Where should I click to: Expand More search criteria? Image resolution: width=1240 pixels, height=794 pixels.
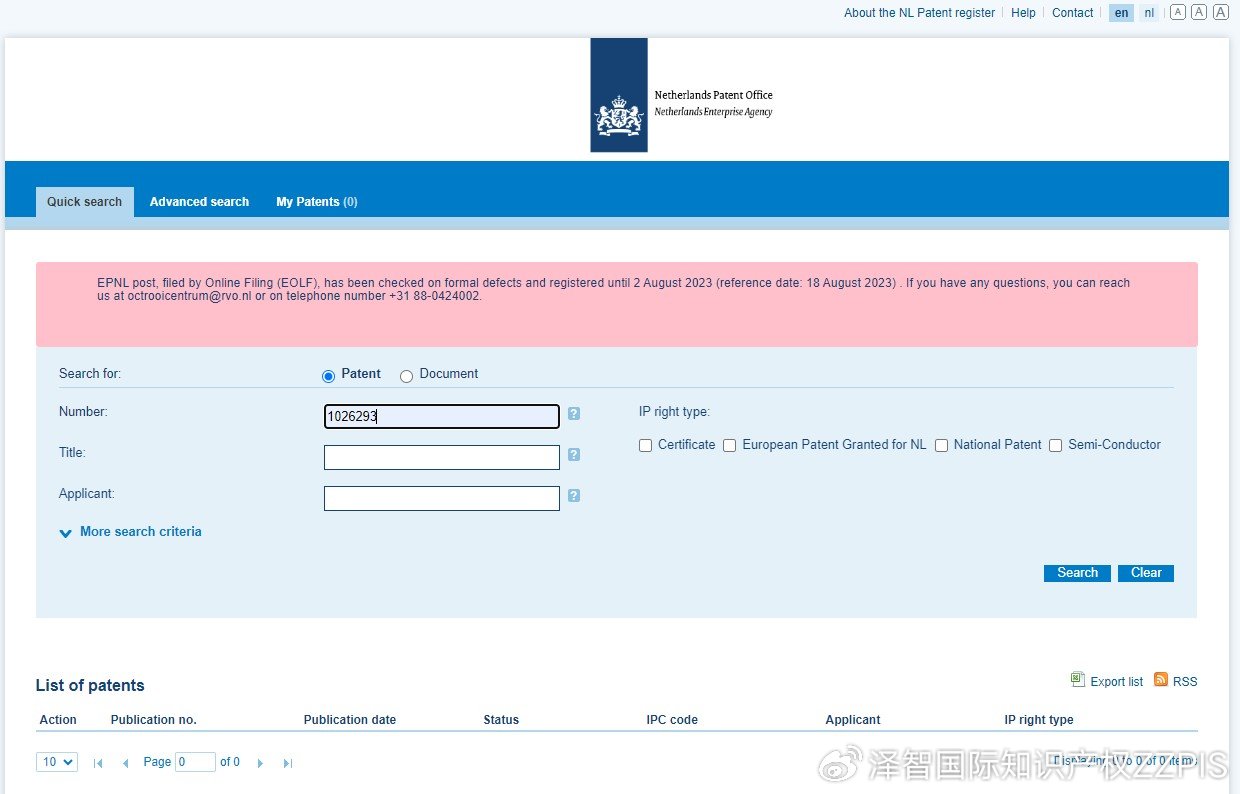pyautogui.click(x=131, y=532)
